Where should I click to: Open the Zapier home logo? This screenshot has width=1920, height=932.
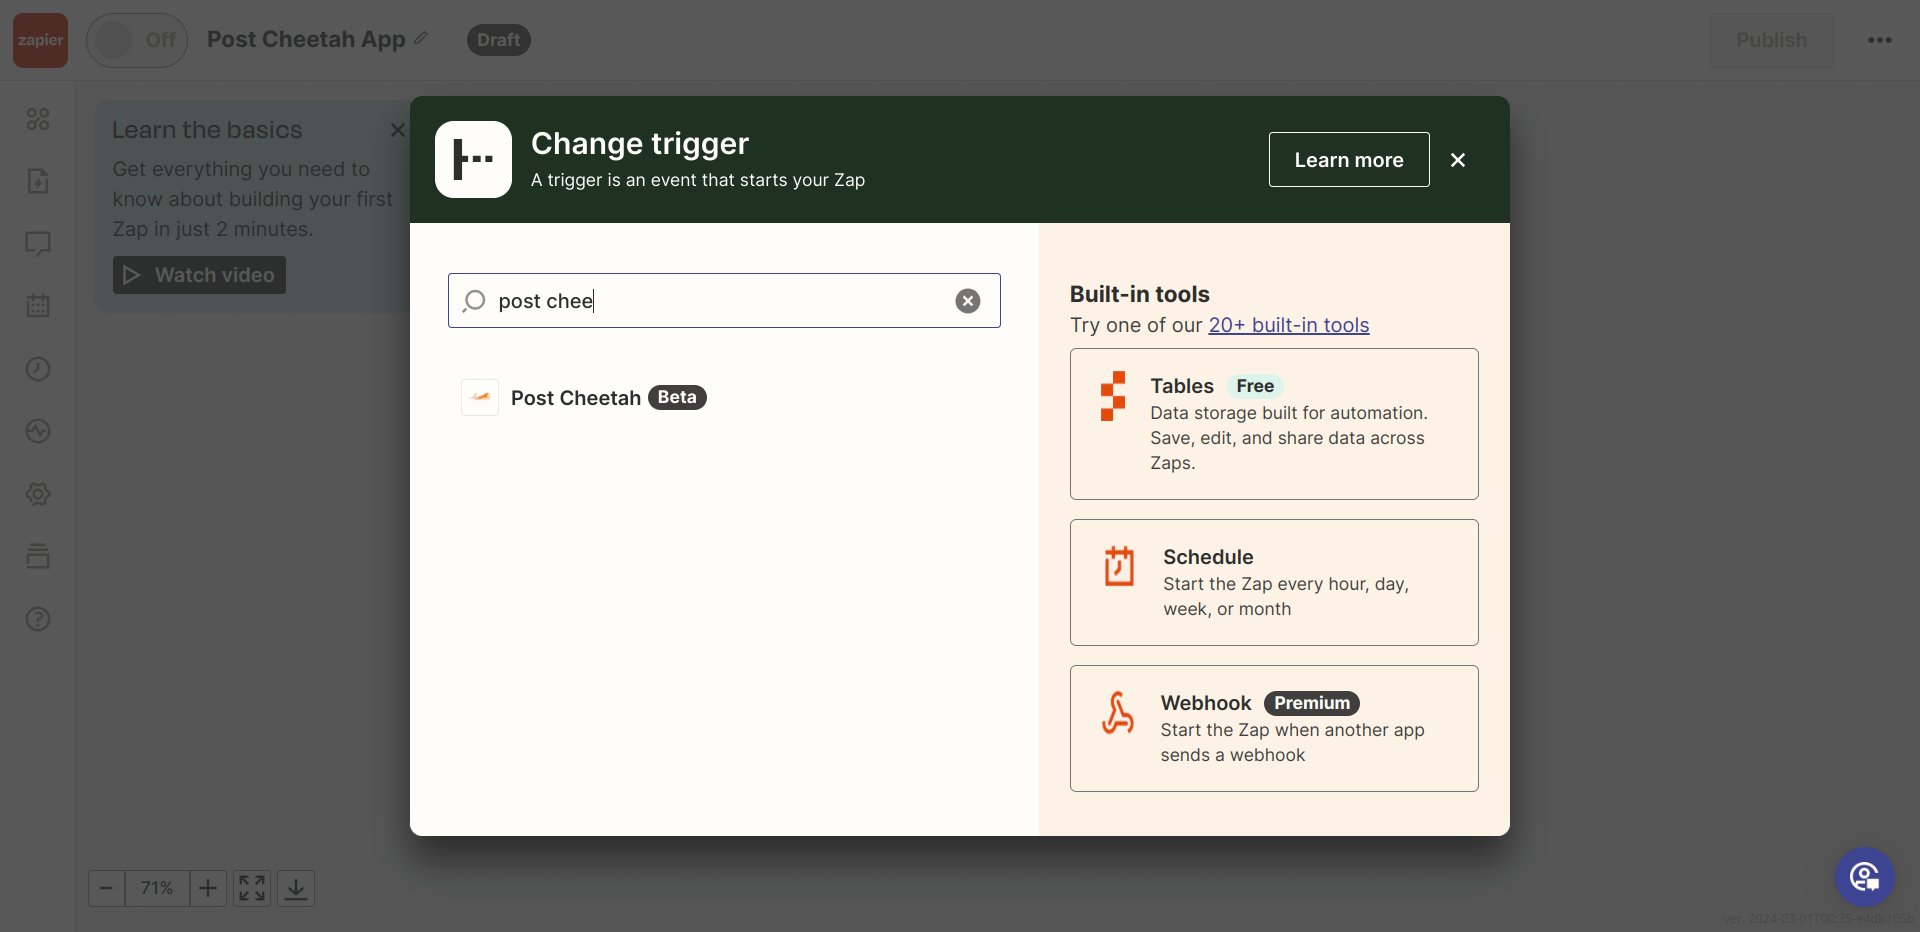40,40
